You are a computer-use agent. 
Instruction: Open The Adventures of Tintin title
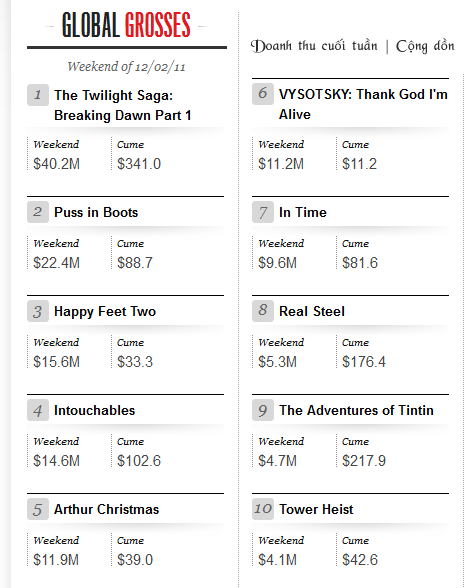coord(356,410)
